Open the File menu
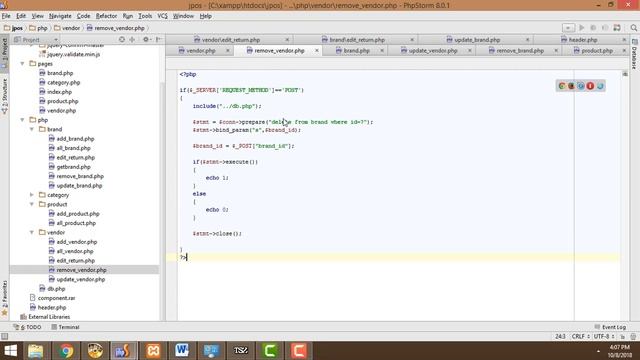This screenshot has height=360, width=640. click(6, 16)
